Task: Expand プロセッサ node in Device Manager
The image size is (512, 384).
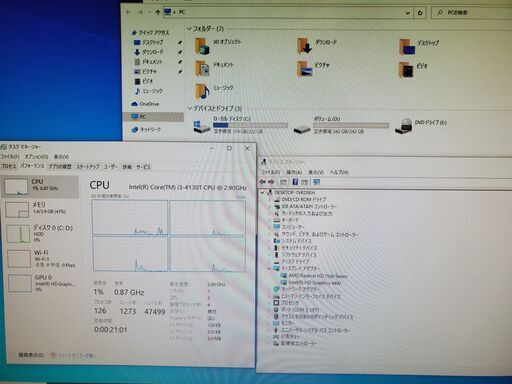Action: (270, 303)
